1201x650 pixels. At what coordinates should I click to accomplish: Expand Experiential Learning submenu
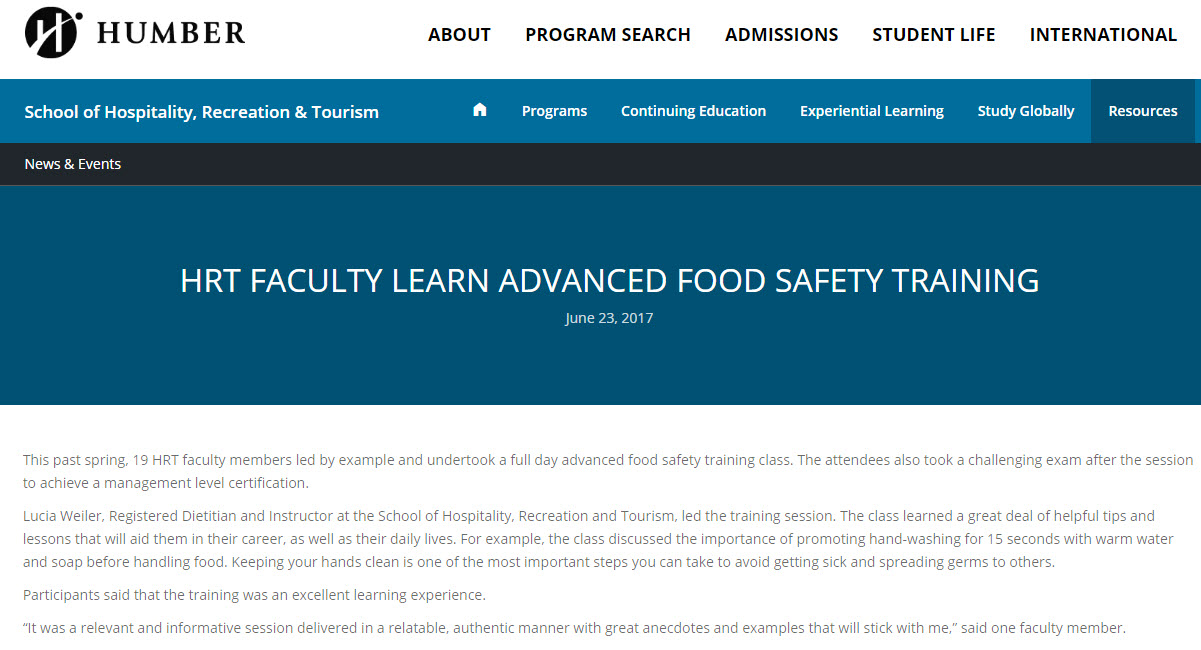click(872, 111)
